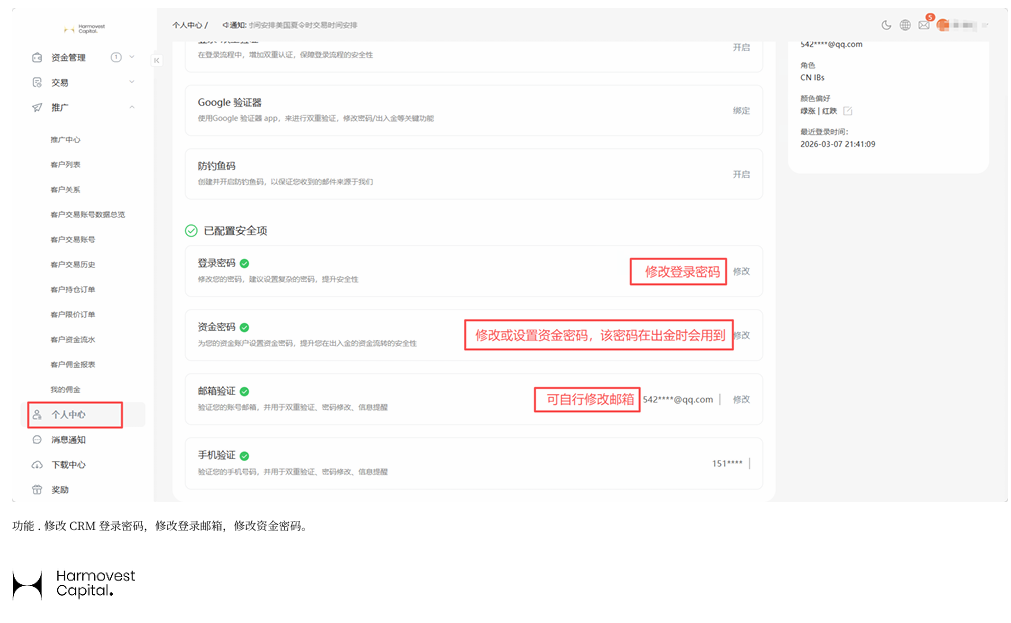This screenshot has height=623, width=1011.
Task: Click 修改 for 邮箱验证
Action: 741,400
